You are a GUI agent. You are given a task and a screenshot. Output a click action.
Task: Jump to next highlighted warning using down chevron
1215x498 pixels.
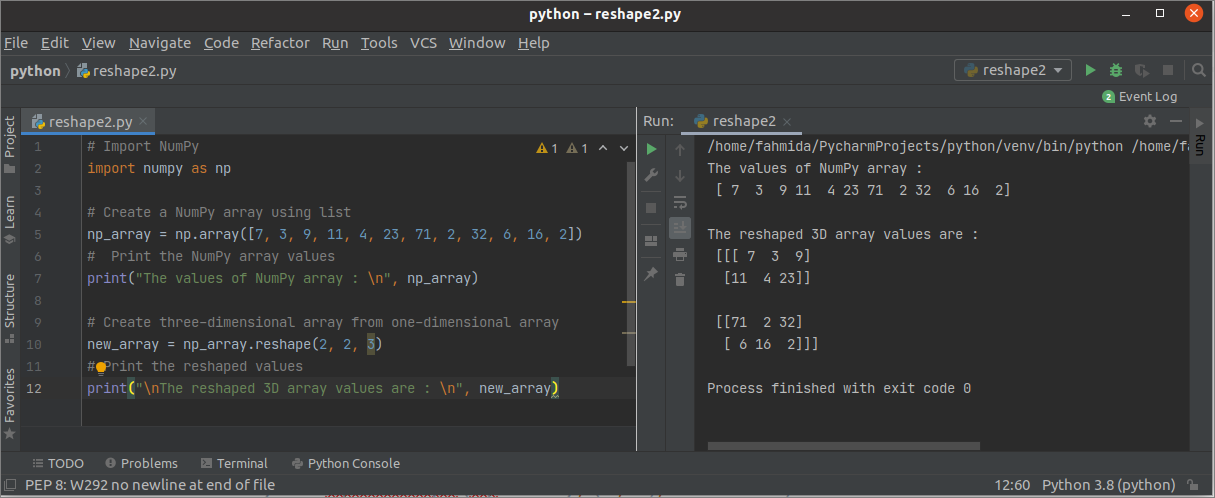pos(623,148)
